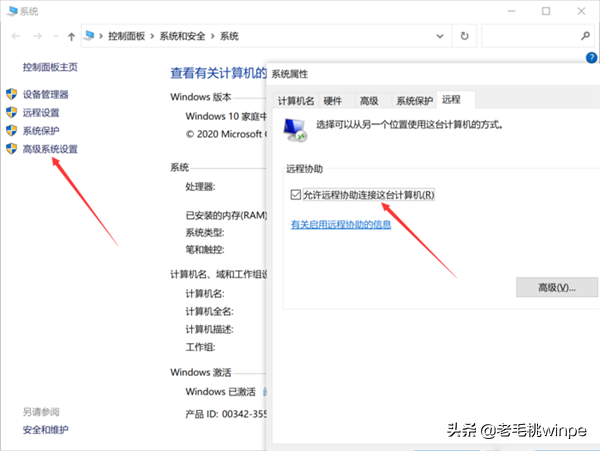Click the 笔和触控: label
This screenshot has height=451, width=600.
(x=205, y=250)
